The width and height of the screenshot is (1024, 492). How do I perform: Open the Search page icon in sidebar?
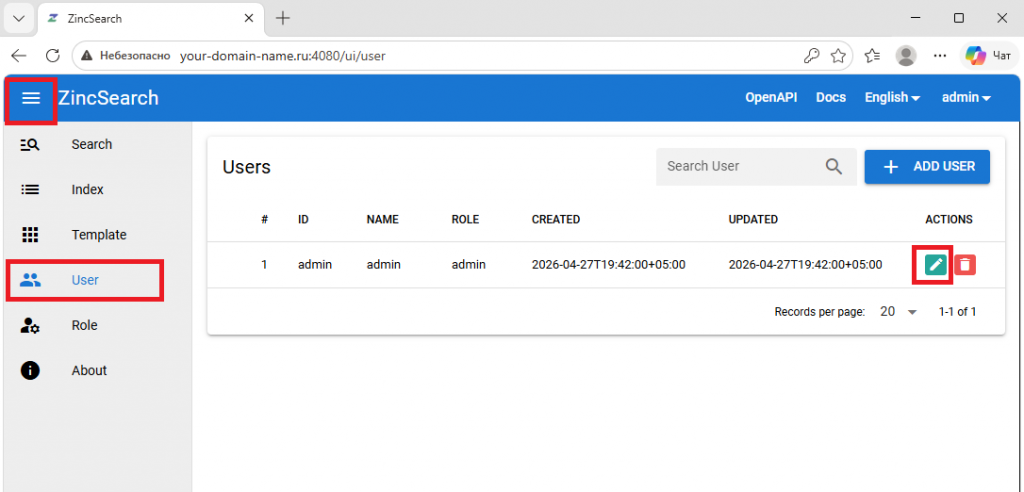click(30, 144)
